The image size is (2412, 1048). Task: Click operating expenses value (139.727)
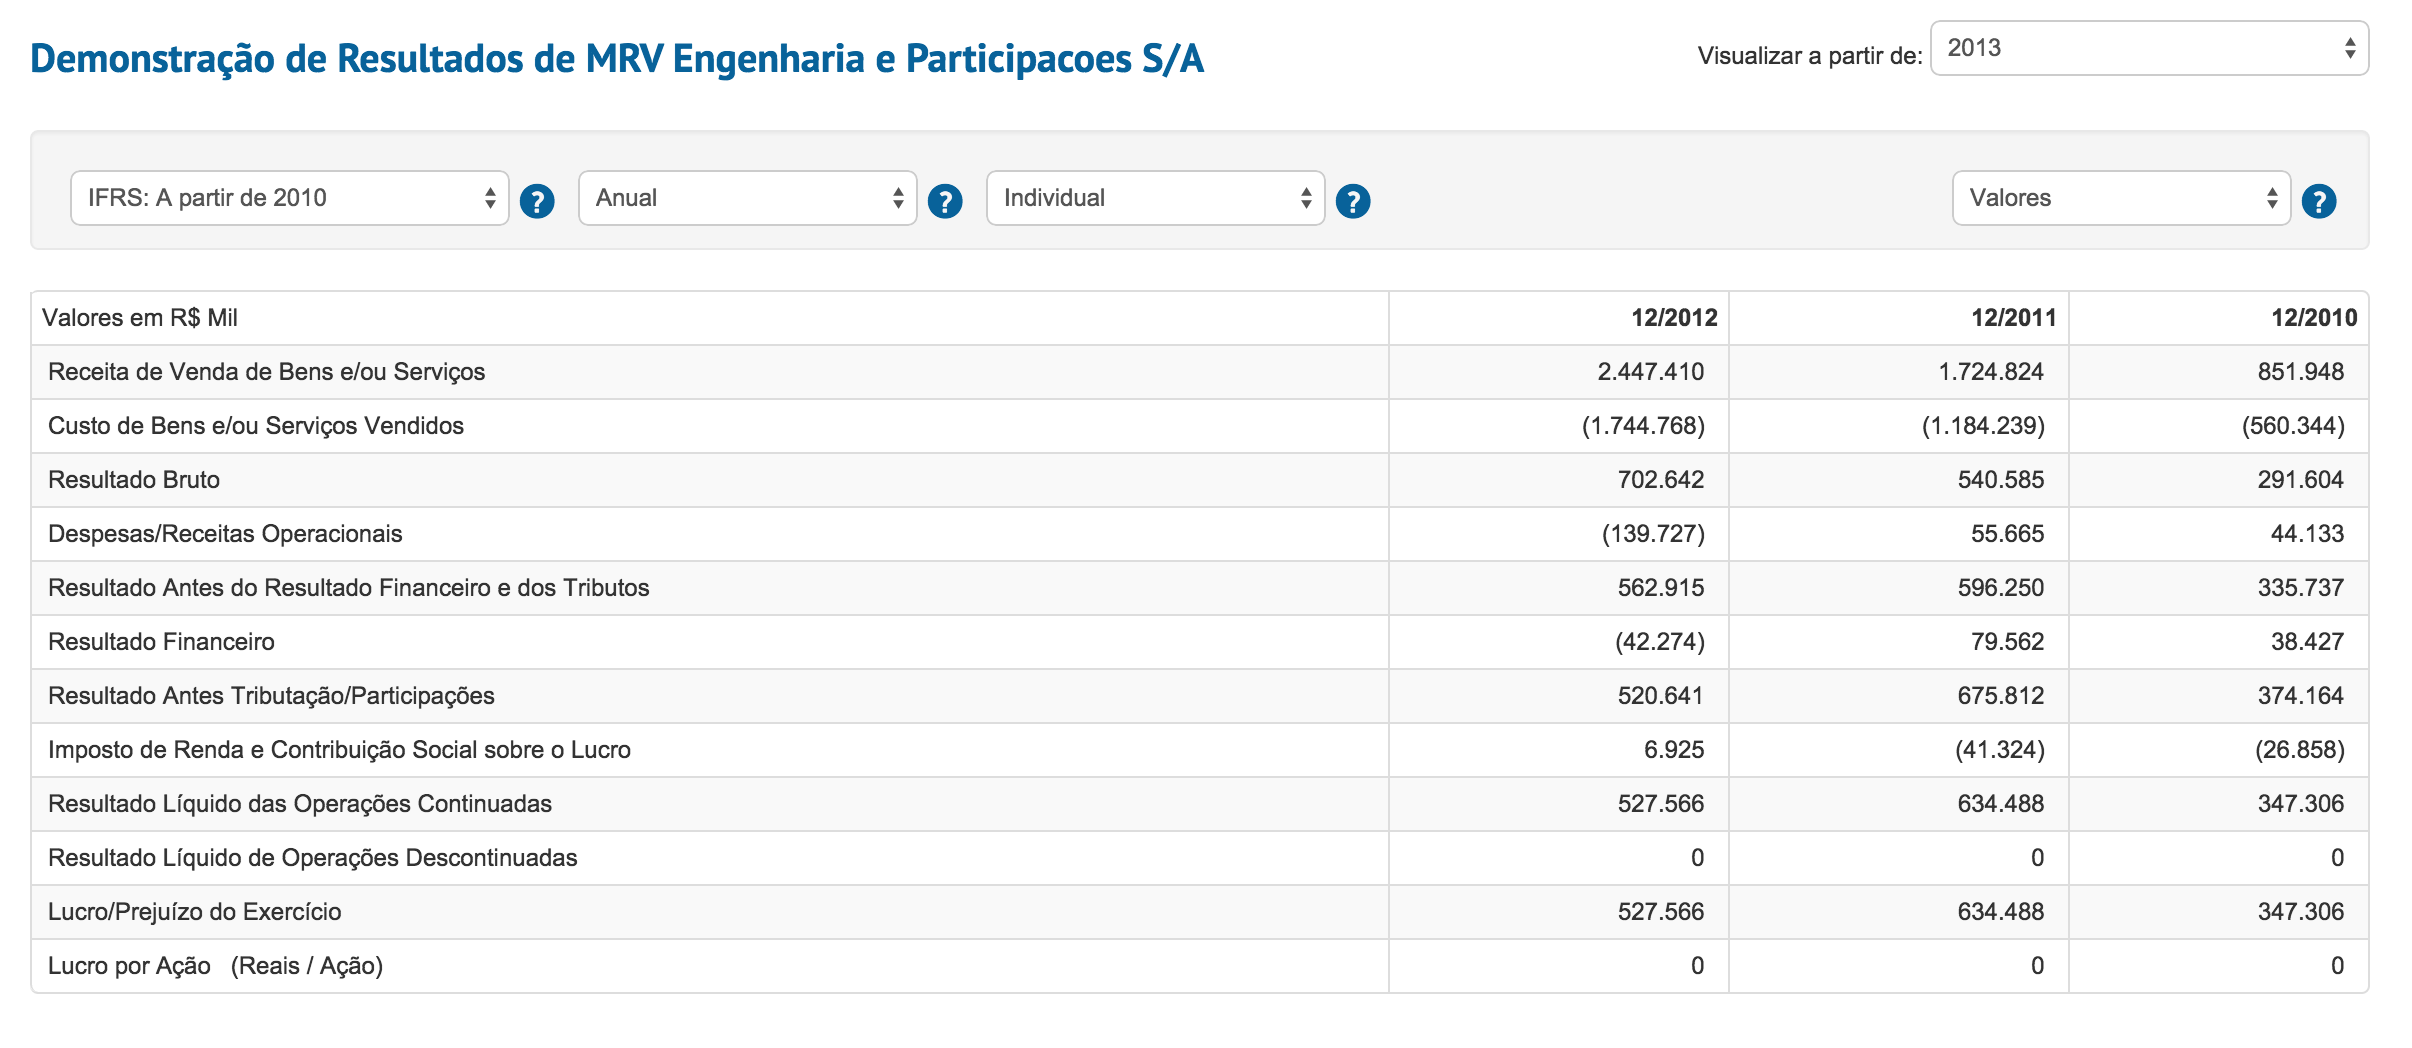pyautogui.click(x=1653, y=534)
